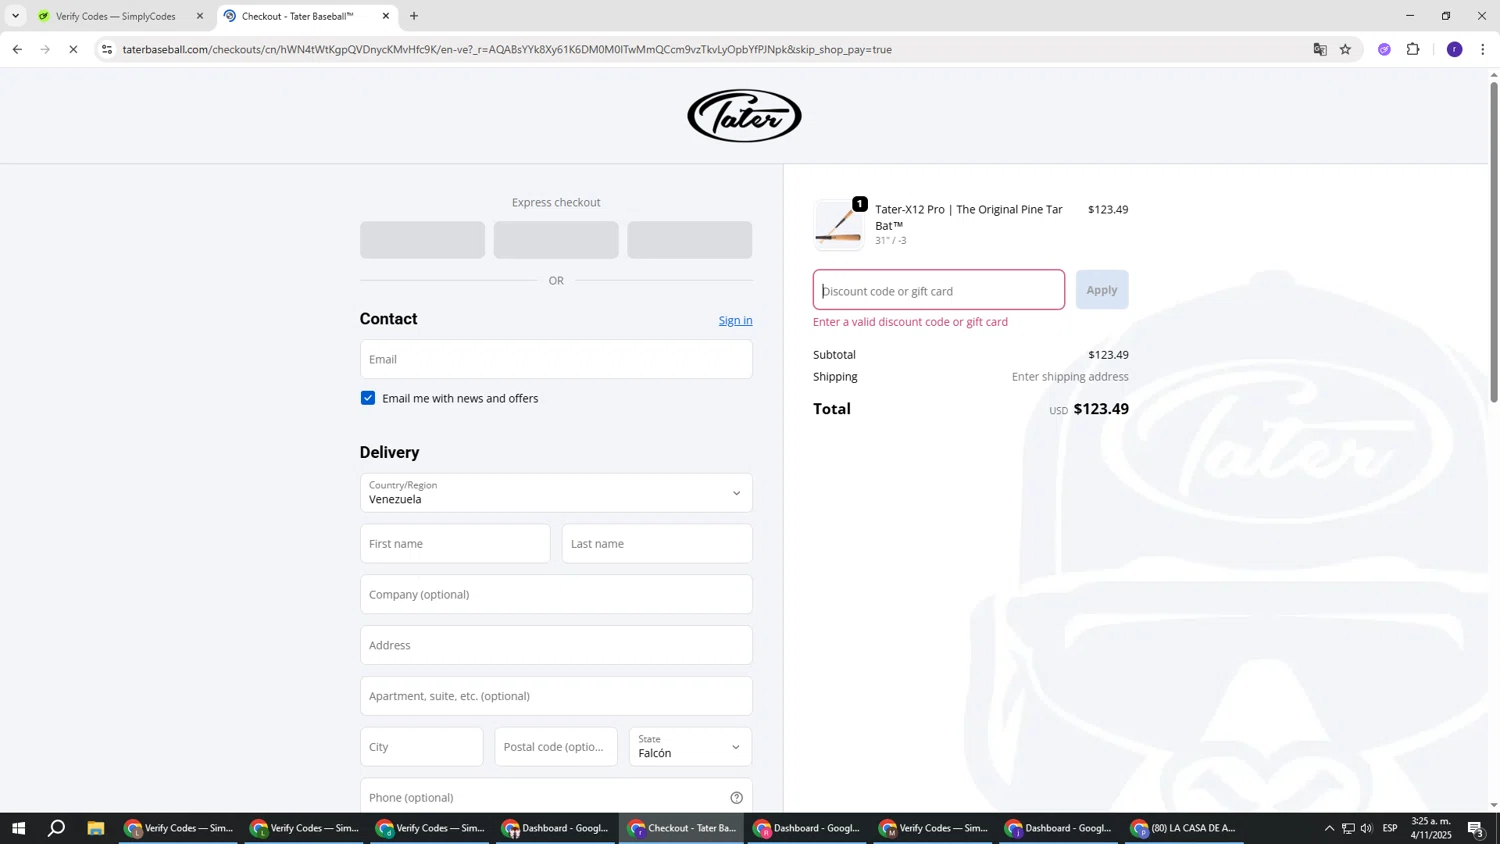Click the Last name field
The width and height of the screenshot is (1500, 844).
coord(657,544)
